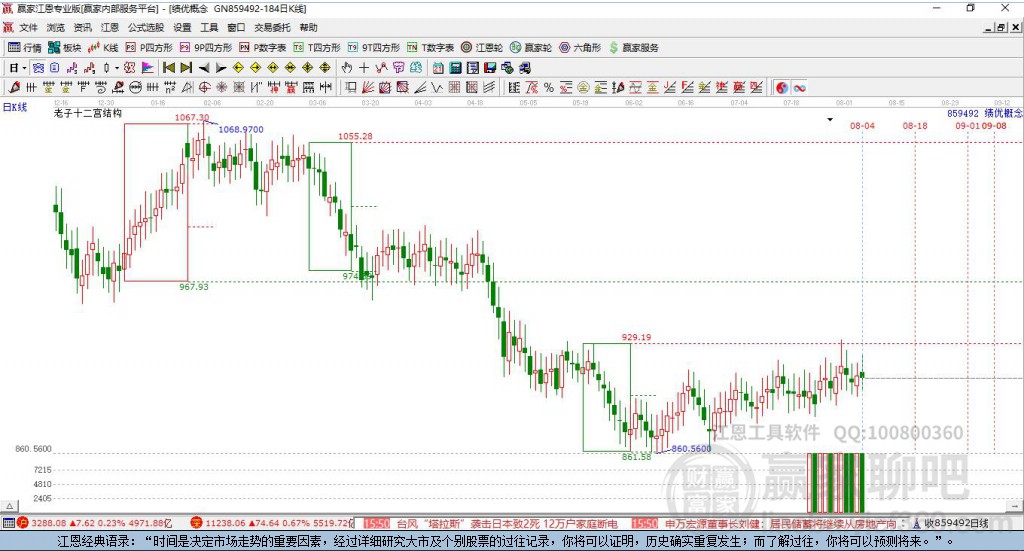The width and height of the screenshot is (1024, 551).
Task: Open the 帮助 menu
Action: point(308,27)
